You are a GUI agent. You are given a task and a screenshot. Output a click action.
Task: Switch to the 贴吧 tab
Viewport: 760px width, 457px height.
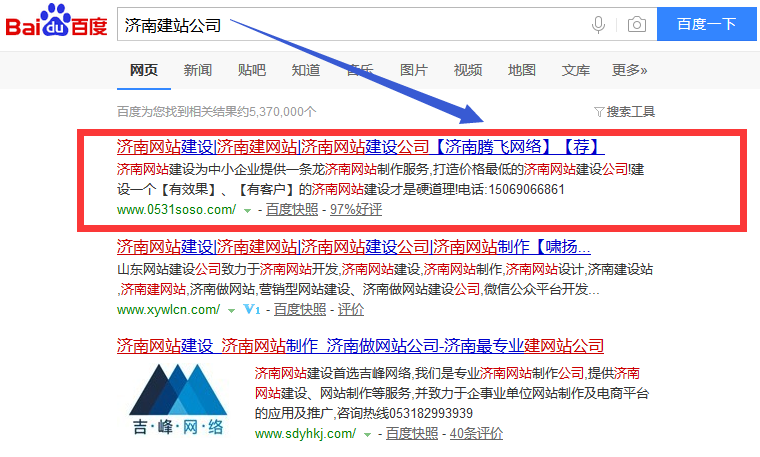(x=252, y=70)
